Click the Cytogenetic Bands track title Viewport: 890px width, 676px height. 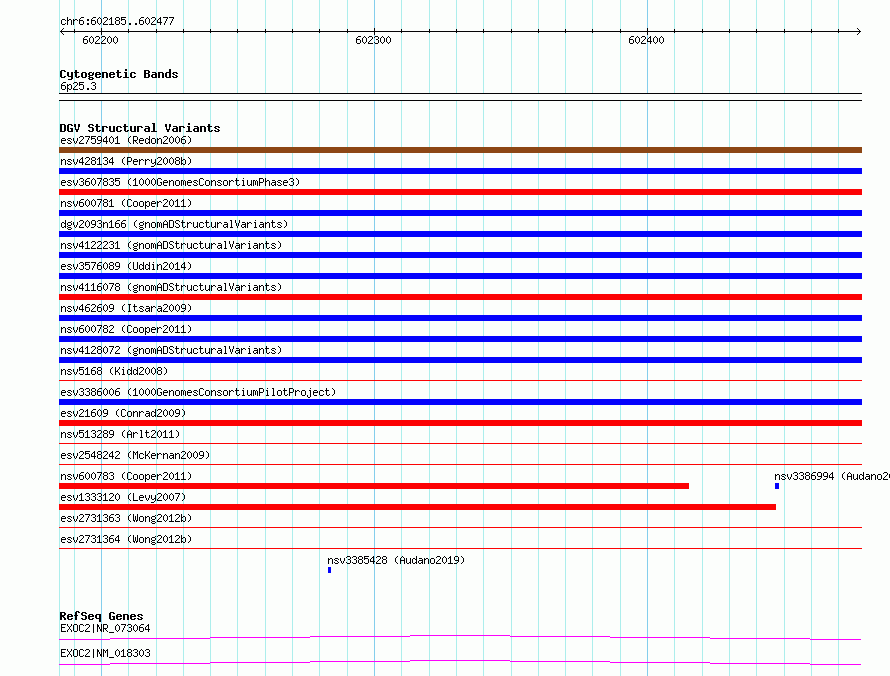(119, 74)
